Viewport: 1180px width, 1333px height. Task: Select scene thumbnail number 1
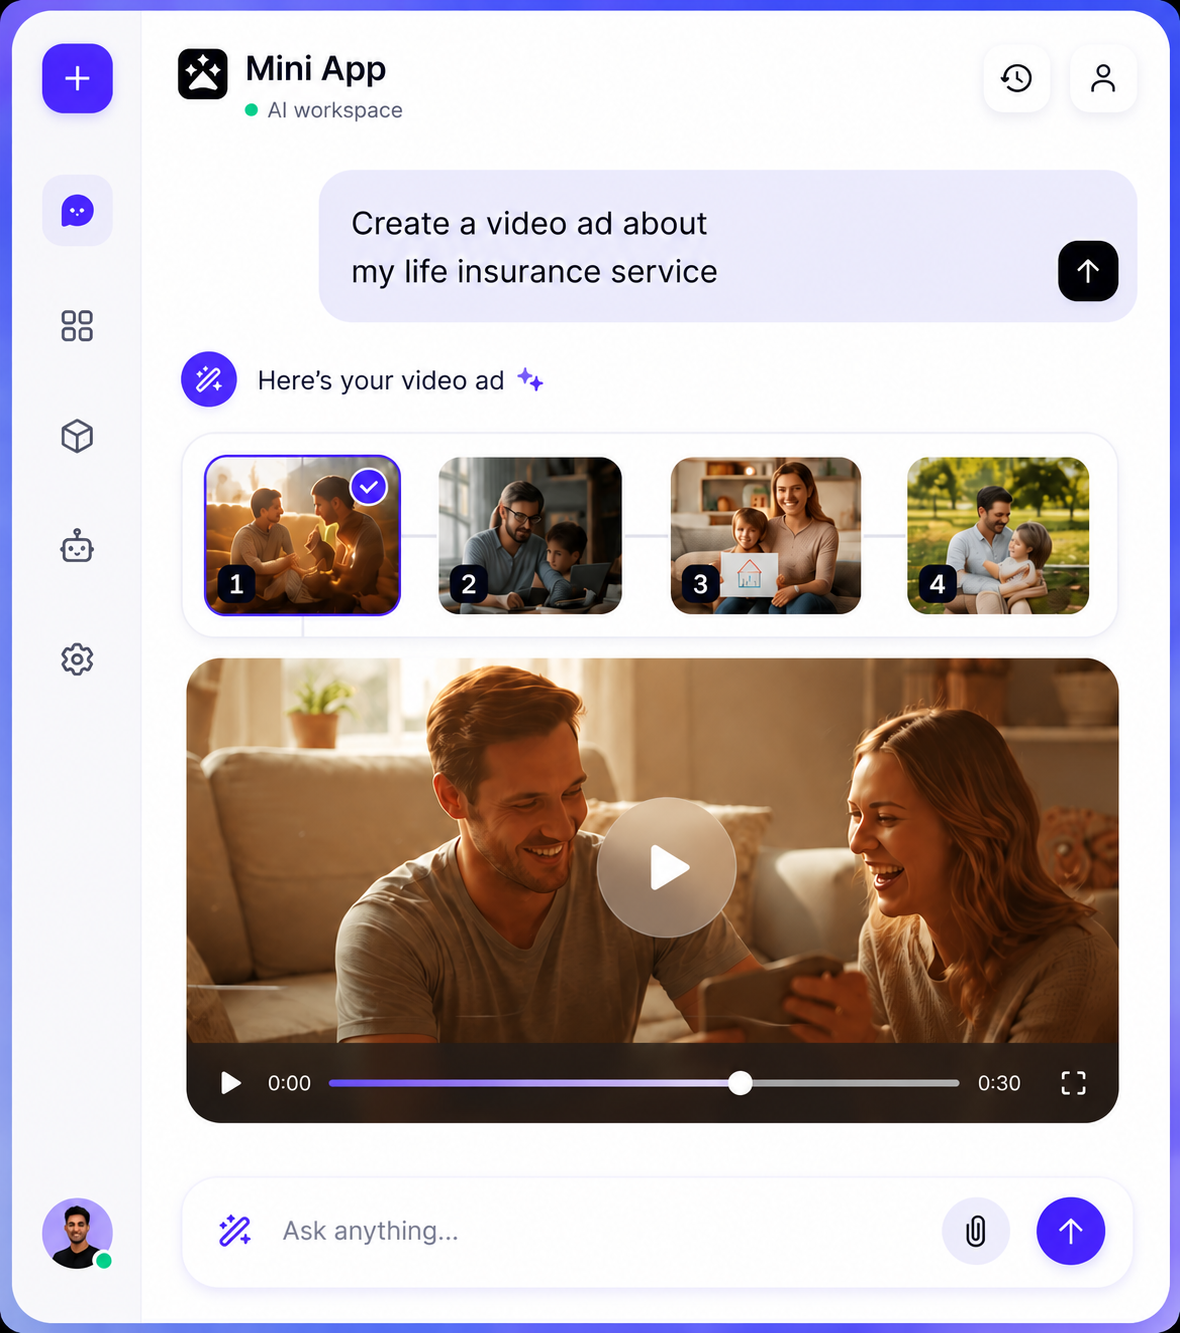pos(302,536)
